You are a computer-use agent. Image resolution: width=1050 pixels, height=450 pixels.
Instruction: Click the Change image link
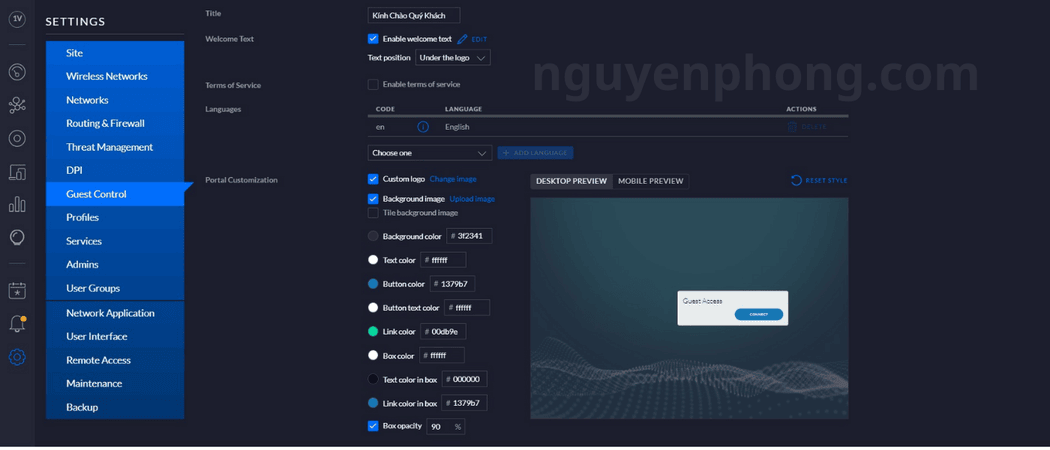tap(453, 179)
